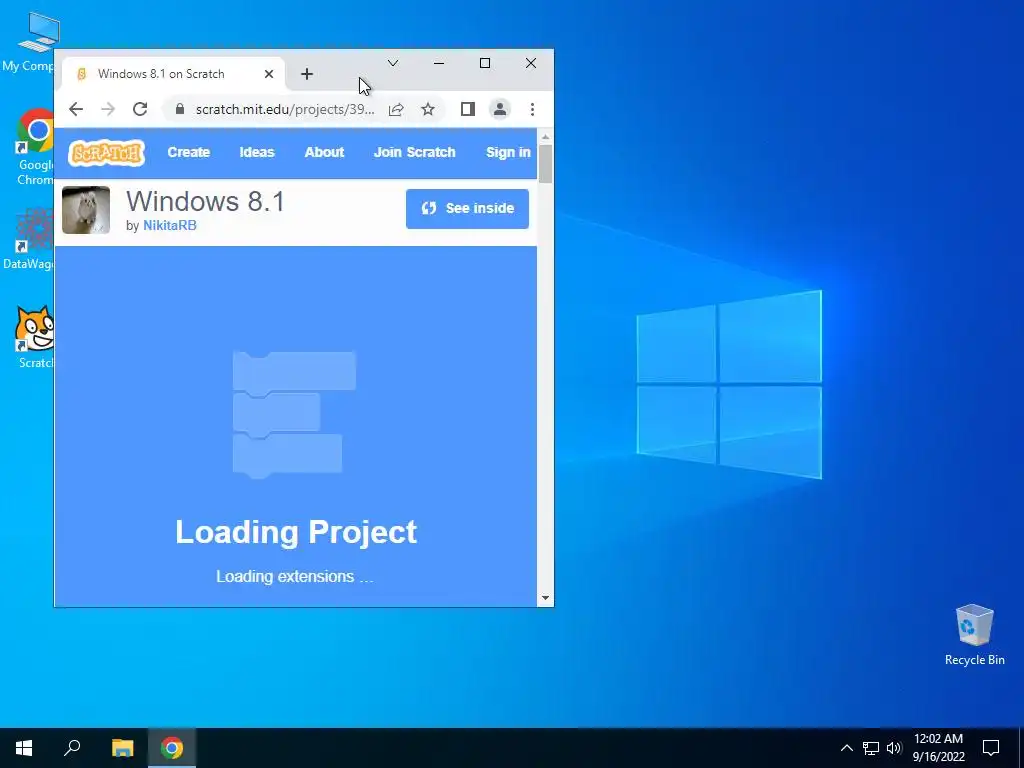Select the DataWagon desktop shortcut
Image resolution: width=1024 pixels, height=768 pixels.
coord(30,240)
